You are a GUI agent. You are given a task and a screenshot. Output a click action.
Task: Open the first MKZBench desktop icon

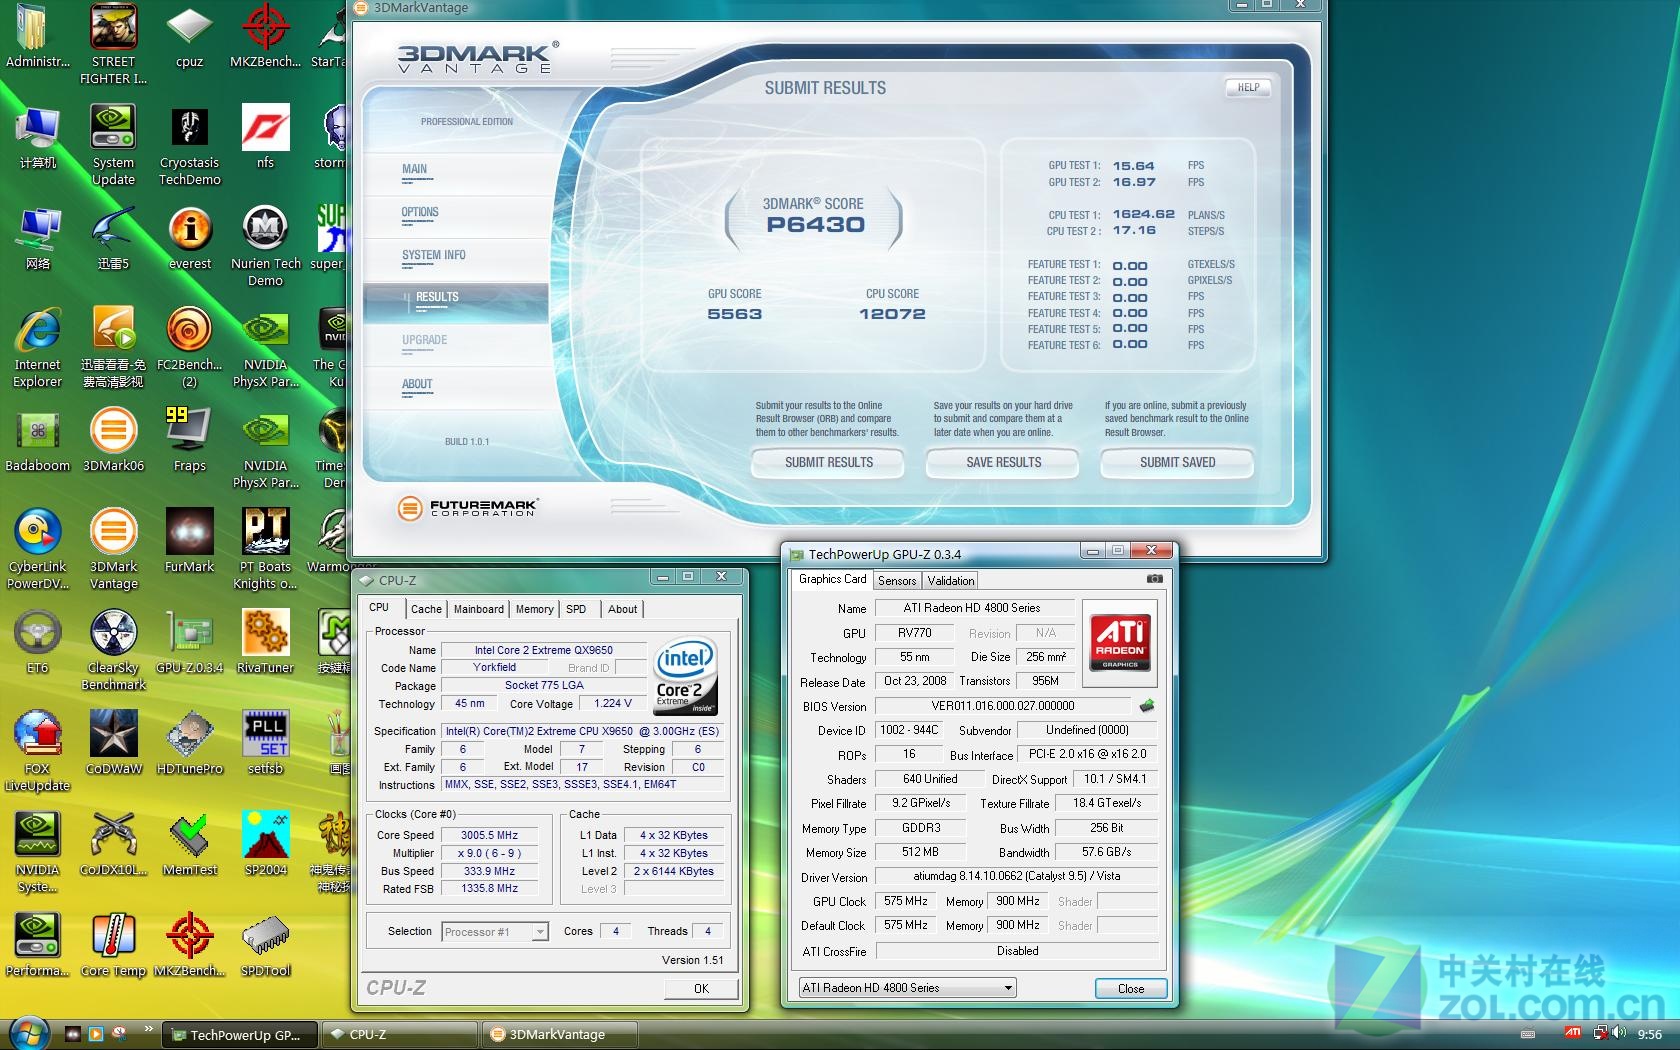click(265, 36)
